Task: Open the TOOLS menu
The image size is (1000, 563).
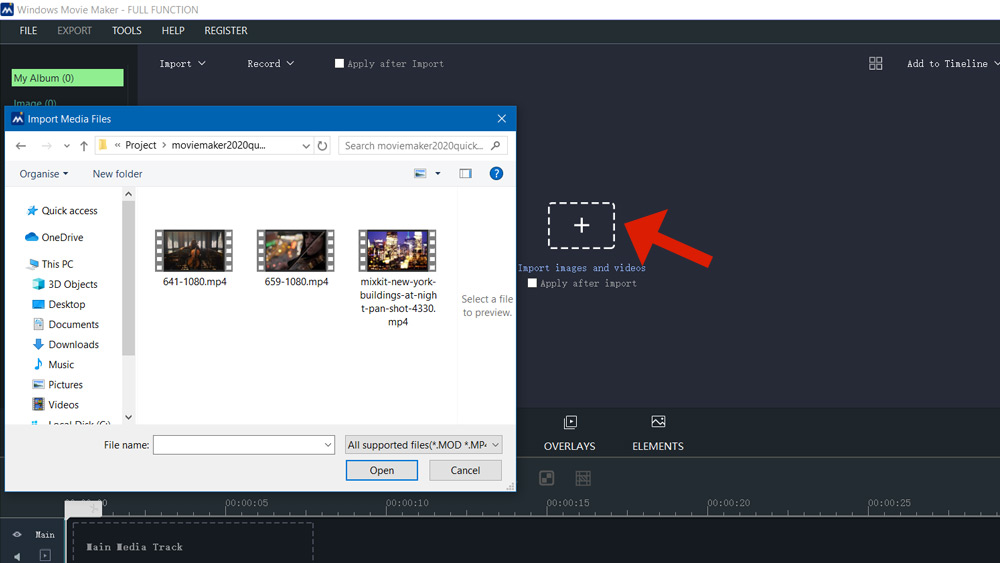Action: point(127,31)
